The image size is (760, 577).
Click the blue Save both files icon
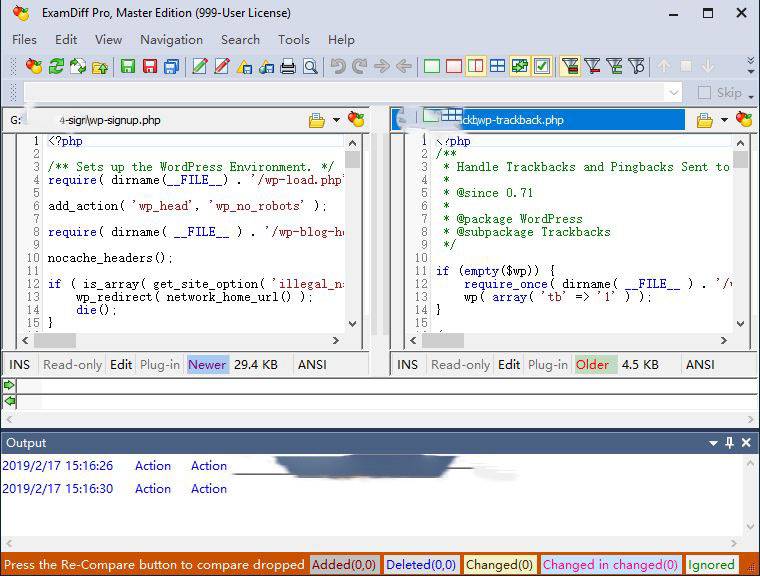click(x=172, y=66)
